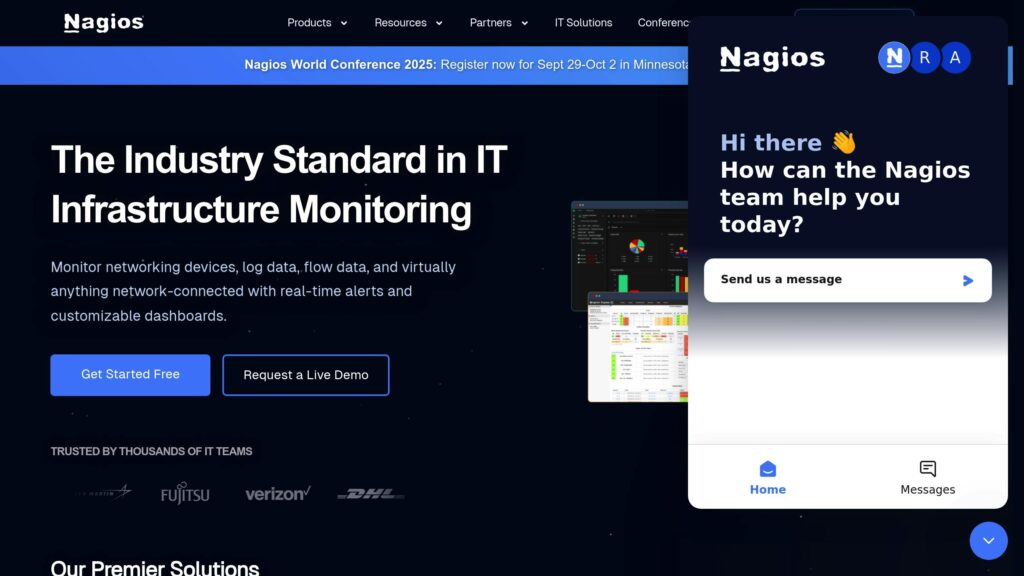Screen dimensions: 1024x576
Task: Click the send arrow icon in chat
Action: pyautogui.click(x=968, y=281)
